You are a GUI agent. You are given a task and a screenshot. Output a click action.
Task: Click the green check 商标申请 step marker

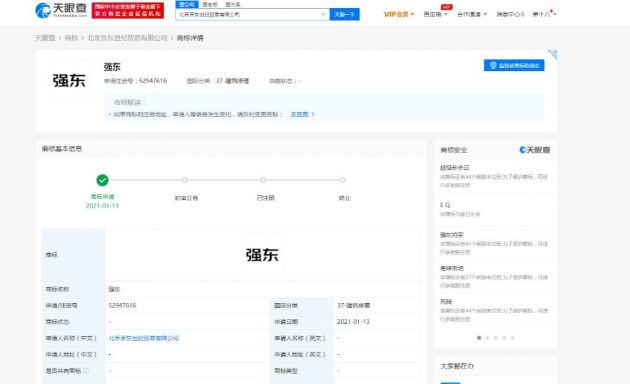[x=102, y=180]
